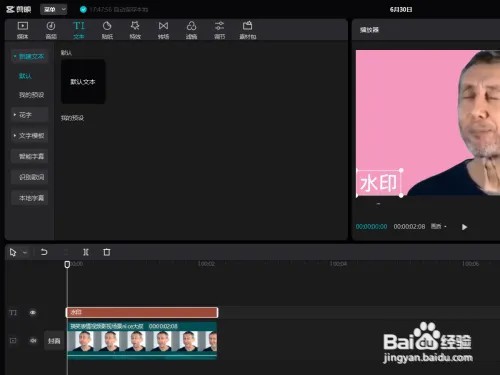Click the 6月30日 project title
The height and width of the screenshot is (375, 500).
coord(401,9)
